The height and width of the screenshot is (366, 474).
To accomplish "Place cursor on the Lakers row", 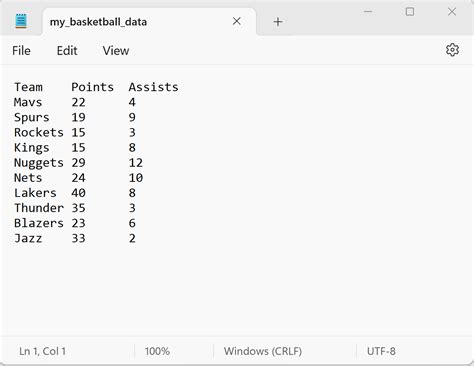I will 75,193.
